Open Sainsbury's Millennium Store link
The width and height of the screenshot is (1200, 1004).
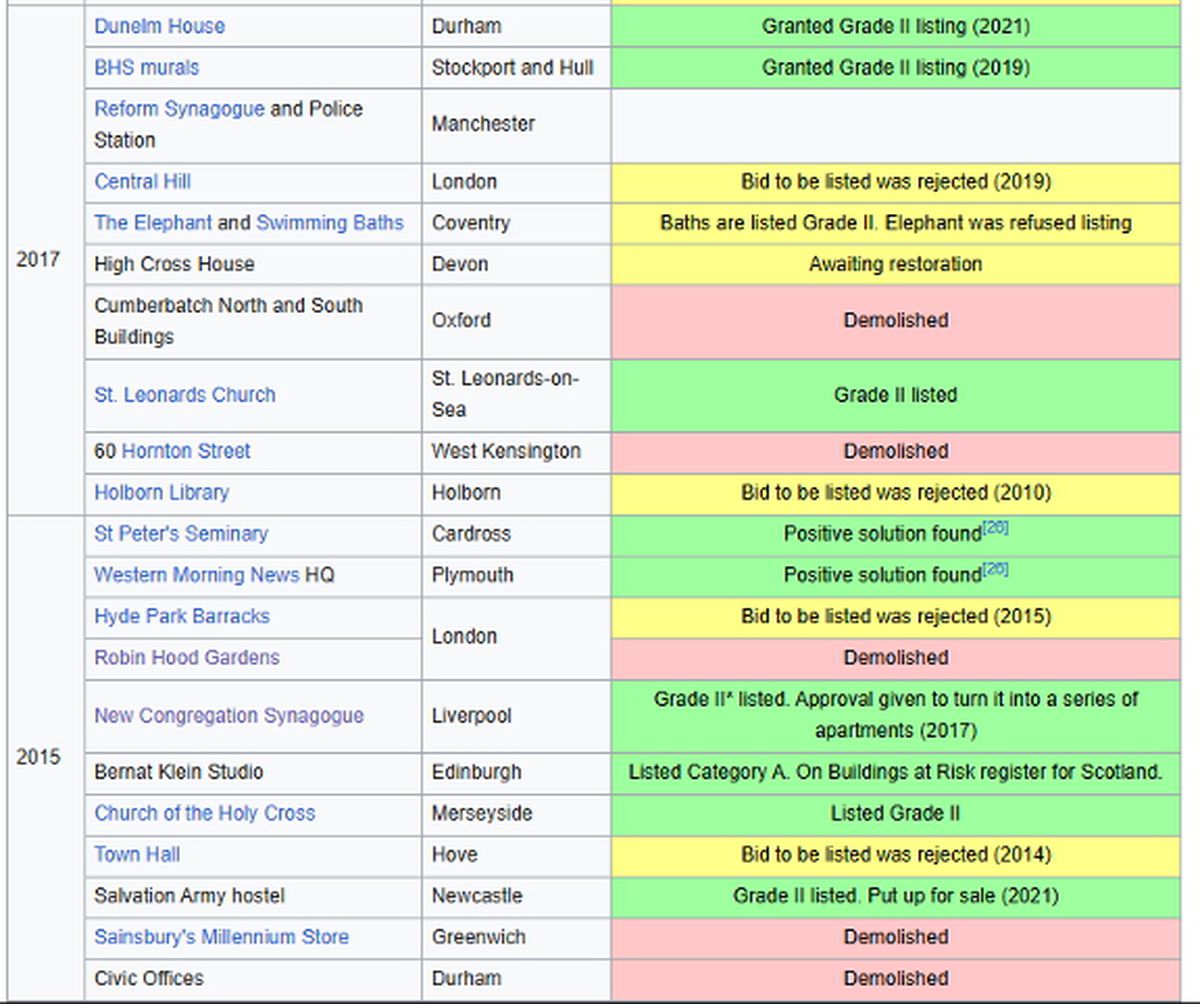(221, 937)
